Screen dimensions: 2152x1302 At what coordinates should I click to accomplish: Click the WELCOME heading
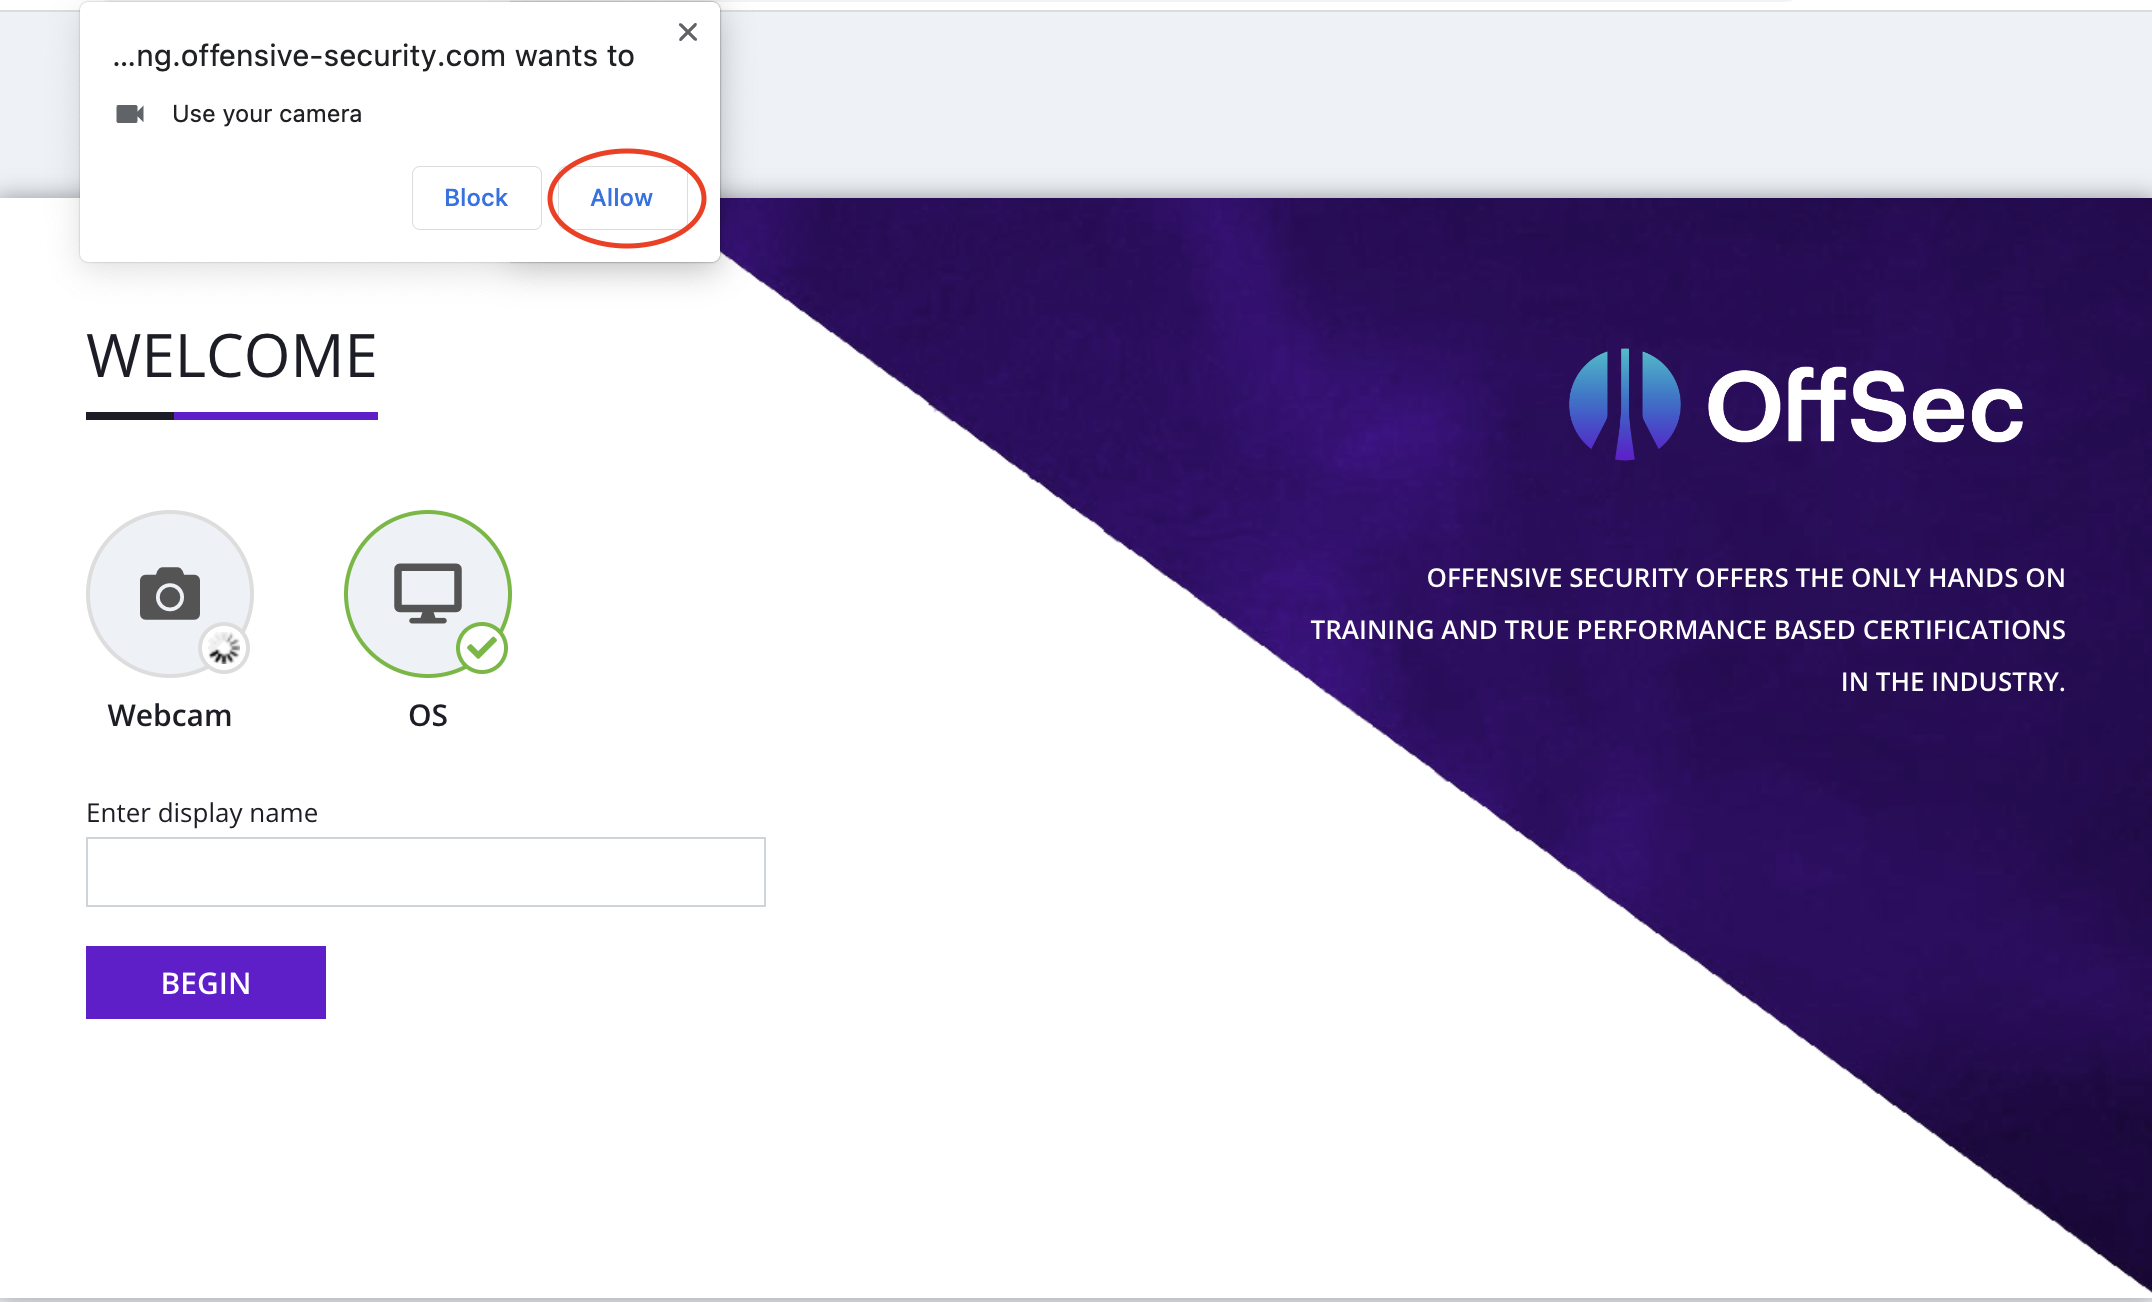click(x=232, y=356)
